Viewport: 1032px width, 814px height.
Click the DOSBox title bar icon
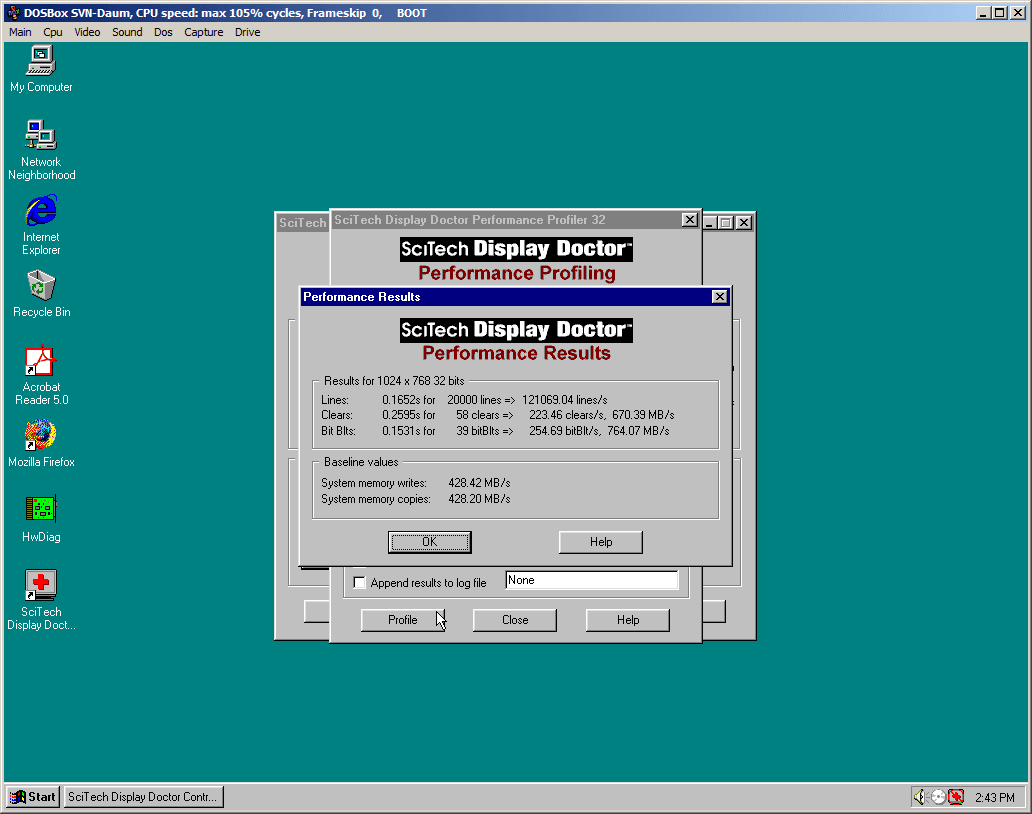[14, 13]
